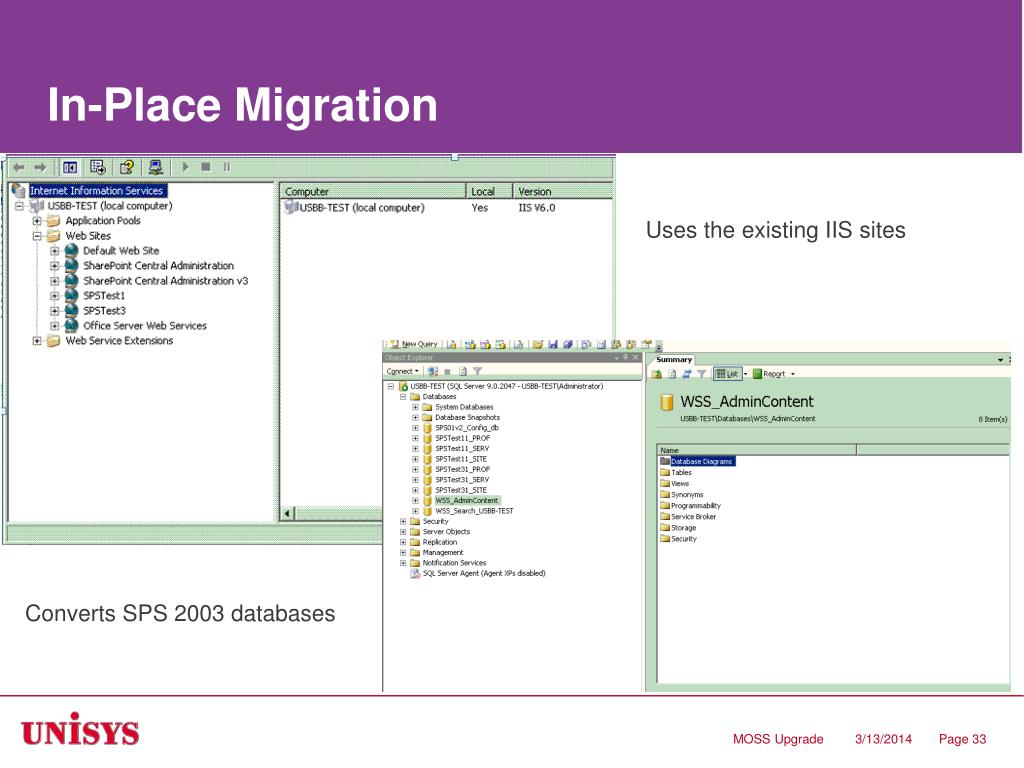
Task: Click the Synchronize arrows icon in Summary toolbar
Action: pyautogui.click(x=686, y=374)
